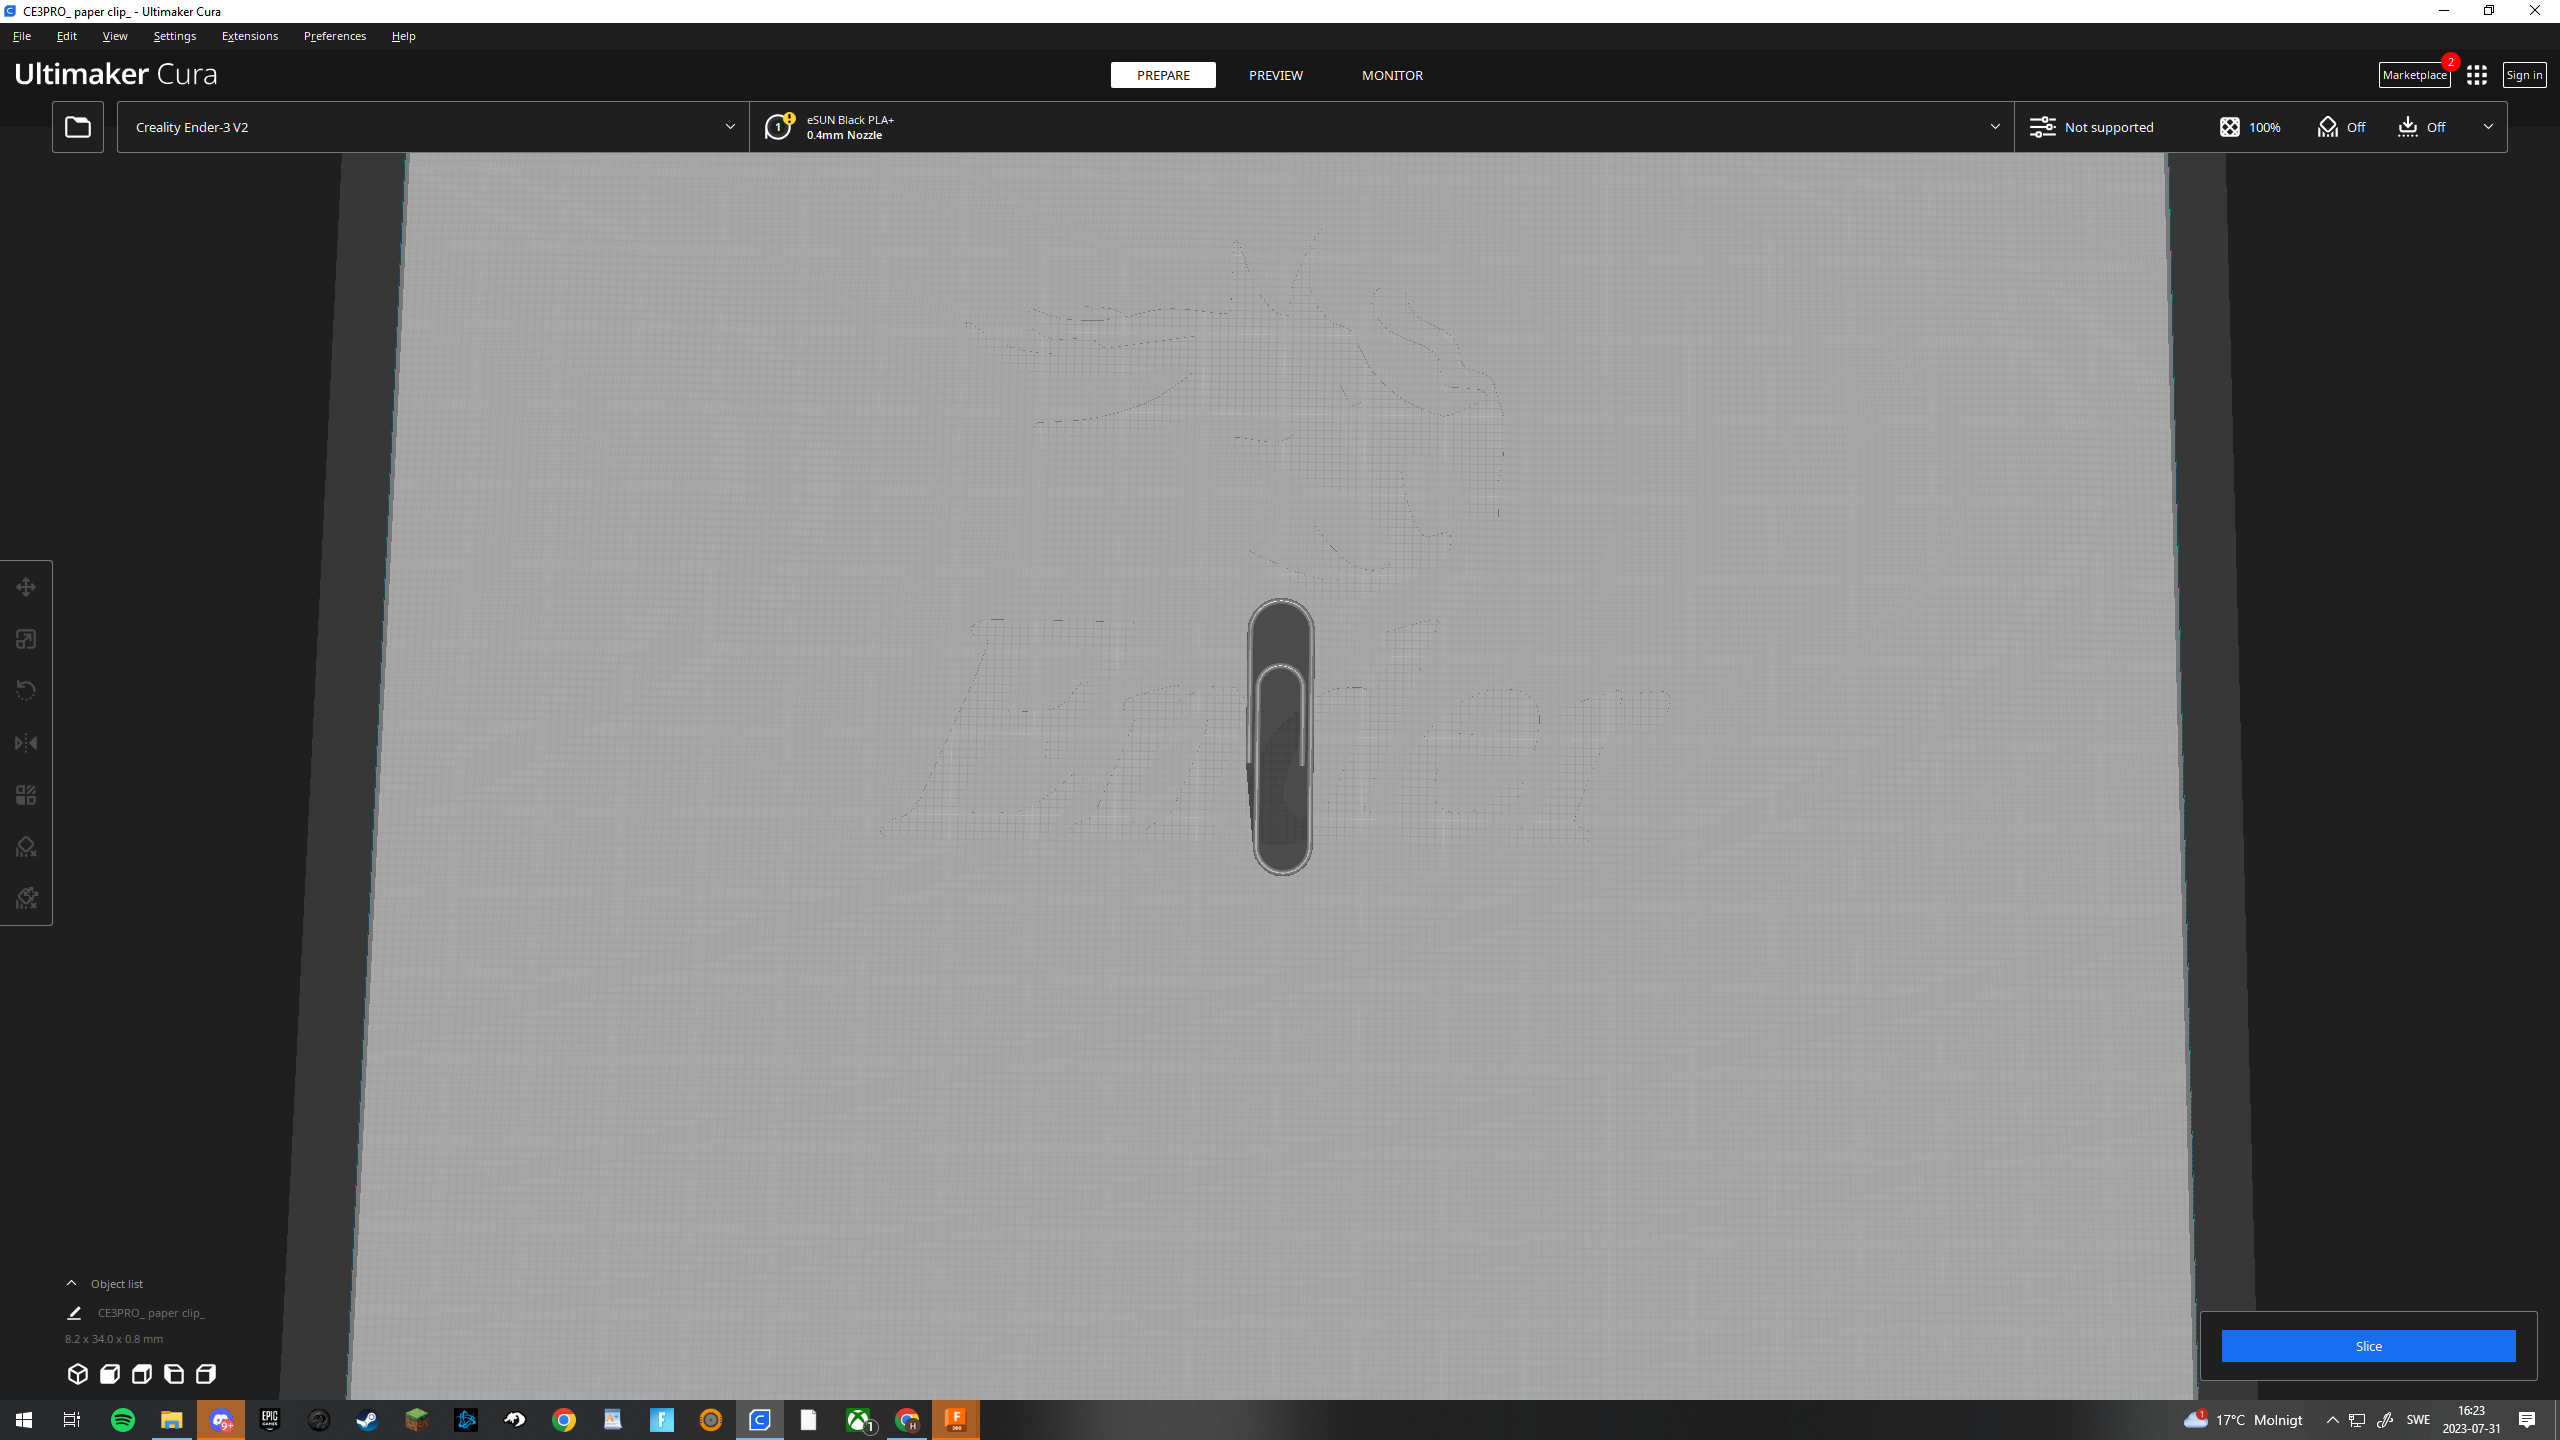Select the Mirror tool in left toolbar

click(26, 743)
